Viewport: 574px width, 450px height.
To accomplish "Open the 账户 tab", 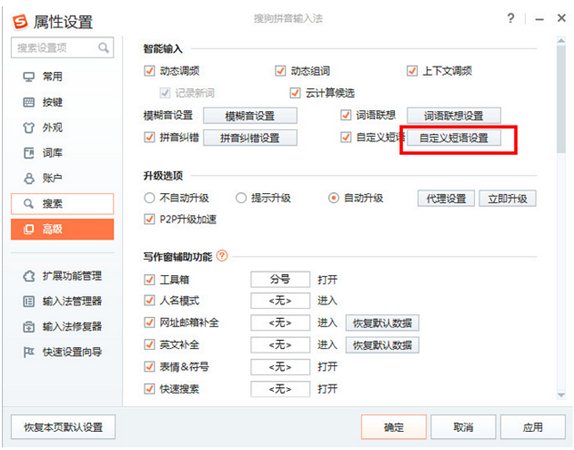I will pyautogui.click(x=62, y=178).
